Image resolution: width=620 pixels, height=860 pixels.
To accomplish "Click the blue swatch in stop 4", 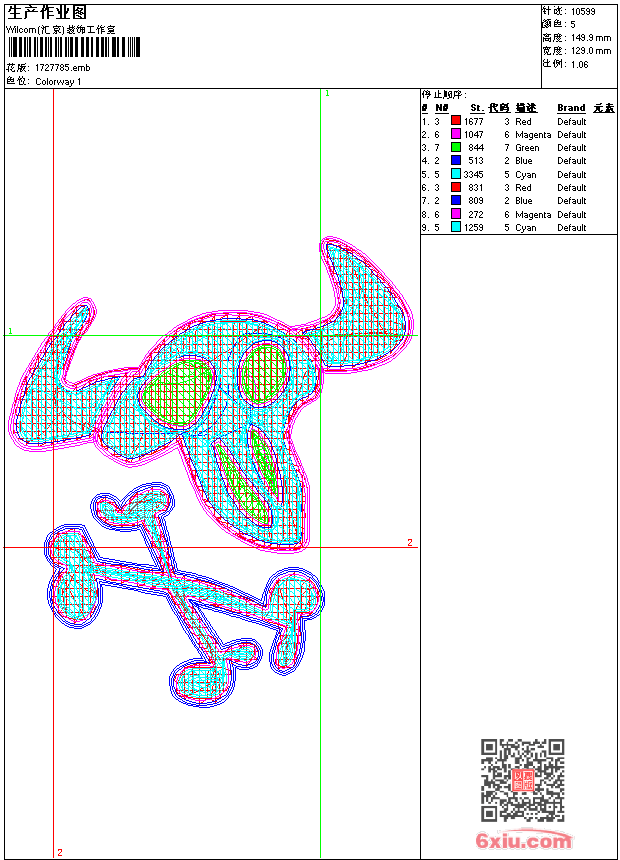I will (456, 160).
